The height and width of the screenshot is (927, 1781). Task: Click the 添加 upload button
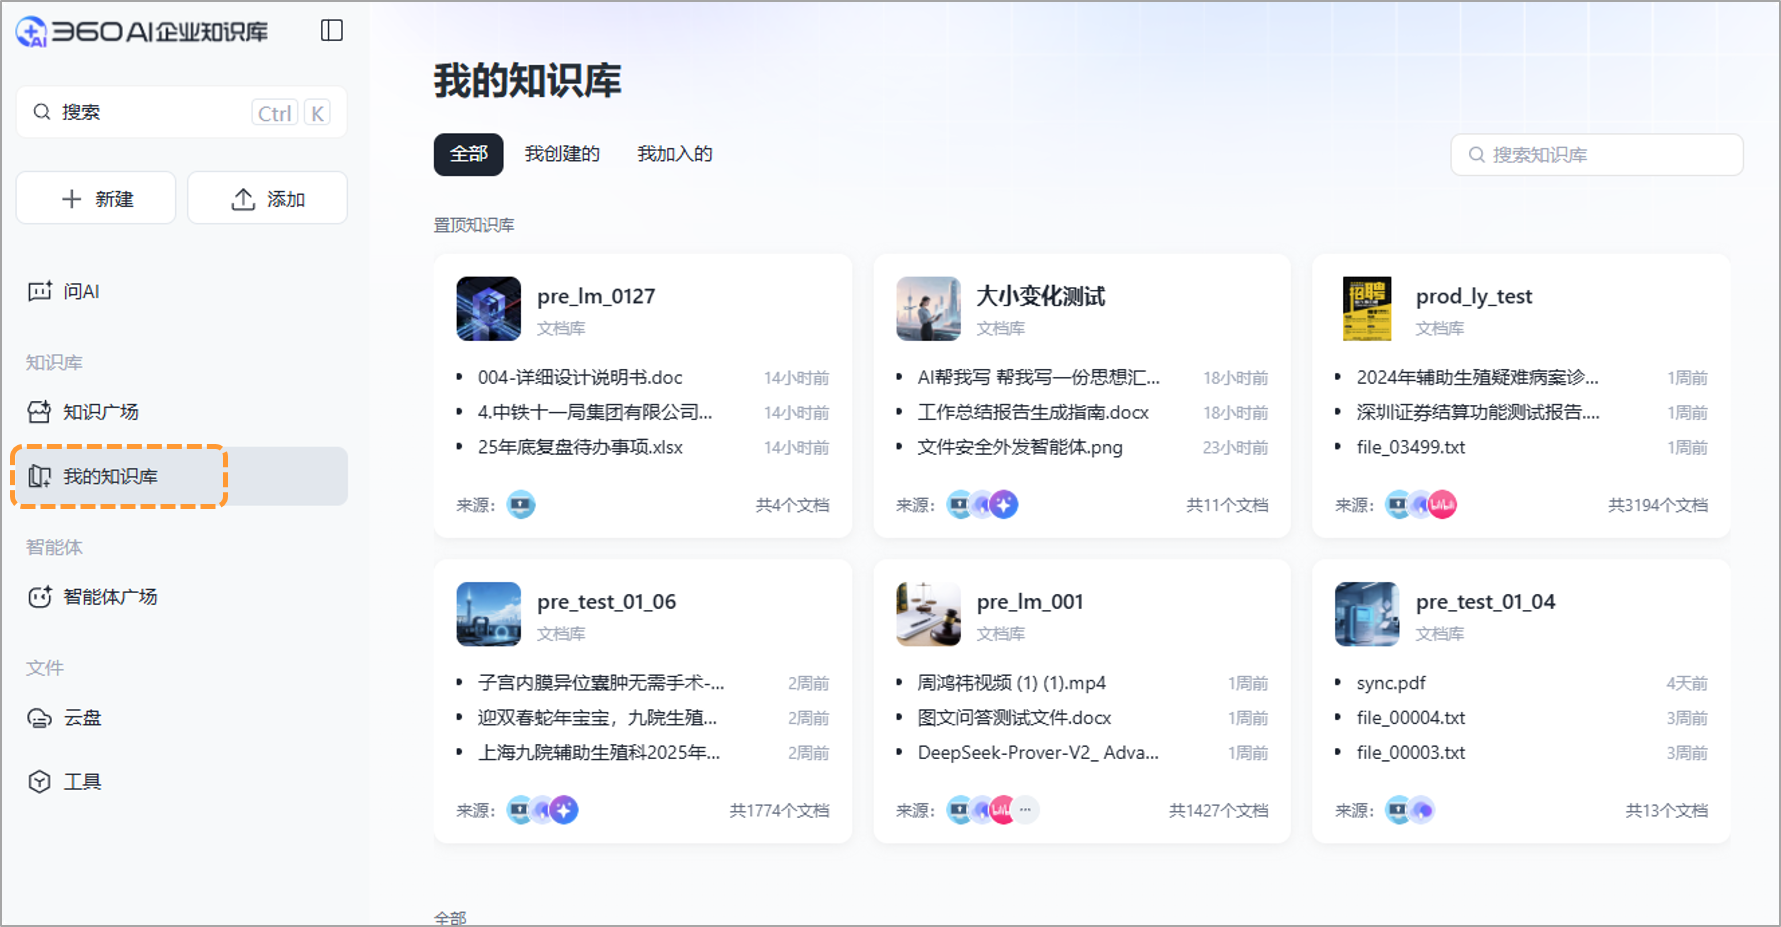[x=267, y=197]
